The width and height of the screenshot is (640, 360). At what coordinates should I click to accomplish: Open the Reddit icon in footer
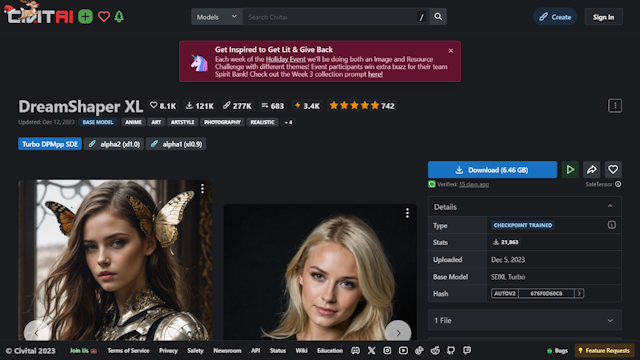tap(435, 351)
